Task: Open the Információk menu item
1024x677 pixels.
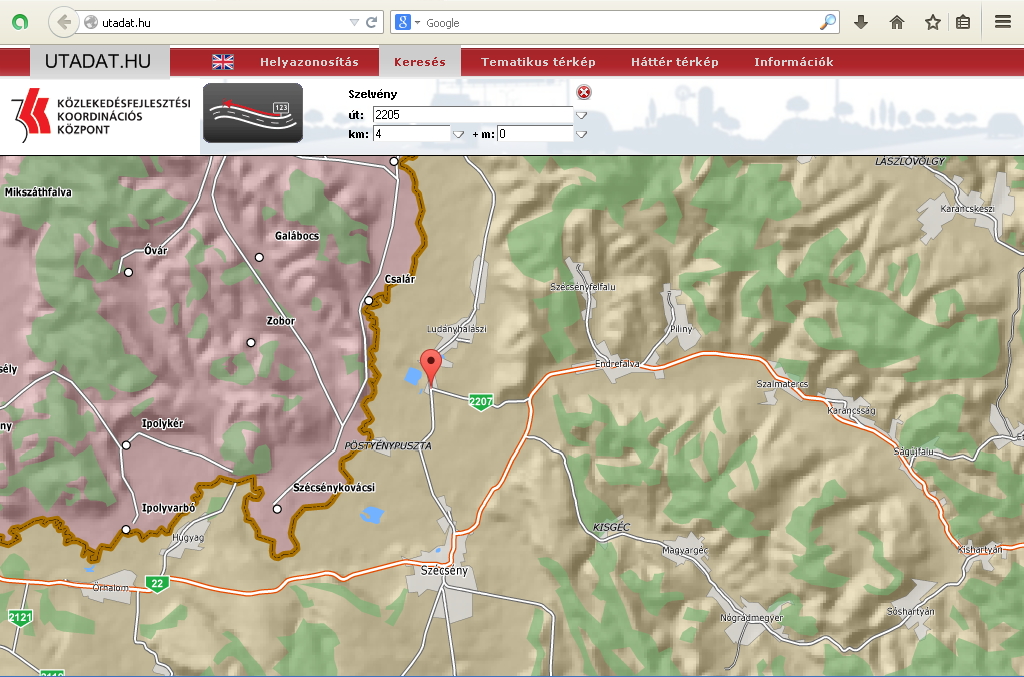Action: [793, 62]
